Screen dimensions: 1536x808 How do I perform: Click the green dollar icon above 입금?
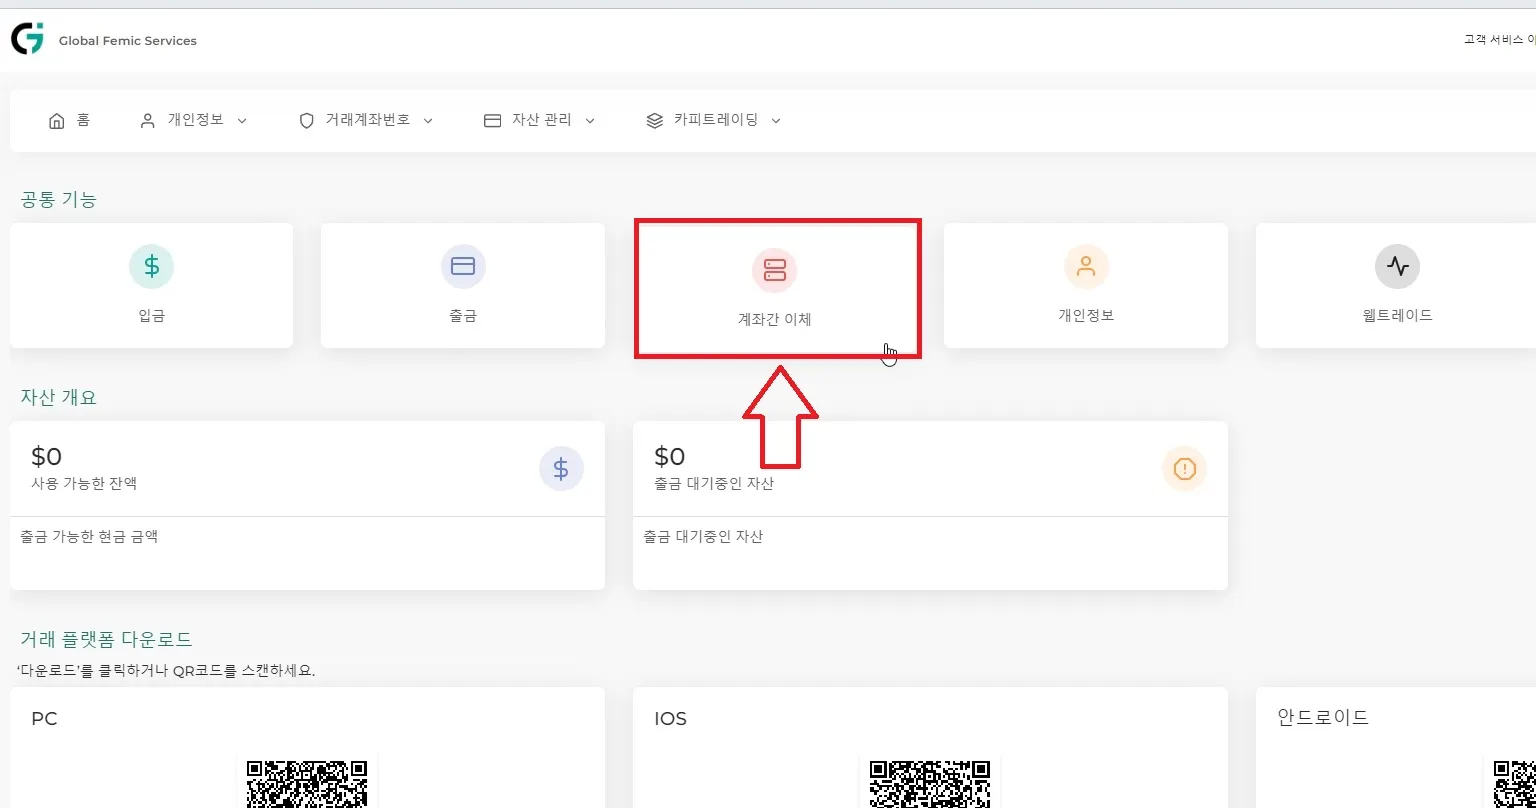pos(151,266)
